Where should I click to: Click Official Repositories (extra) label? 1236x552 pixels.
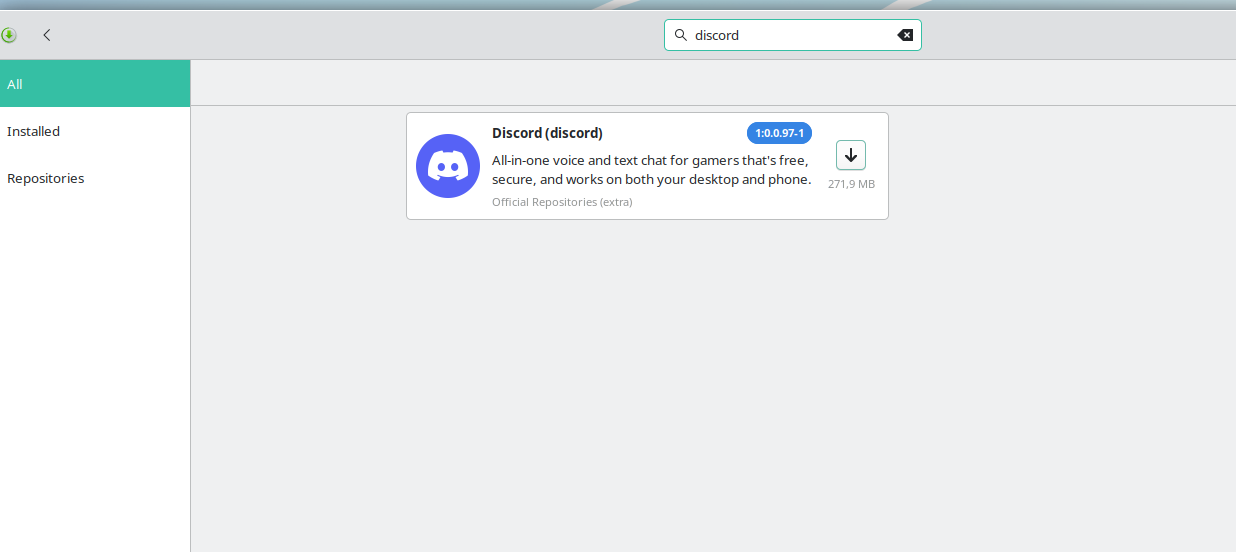click(562, 202)
